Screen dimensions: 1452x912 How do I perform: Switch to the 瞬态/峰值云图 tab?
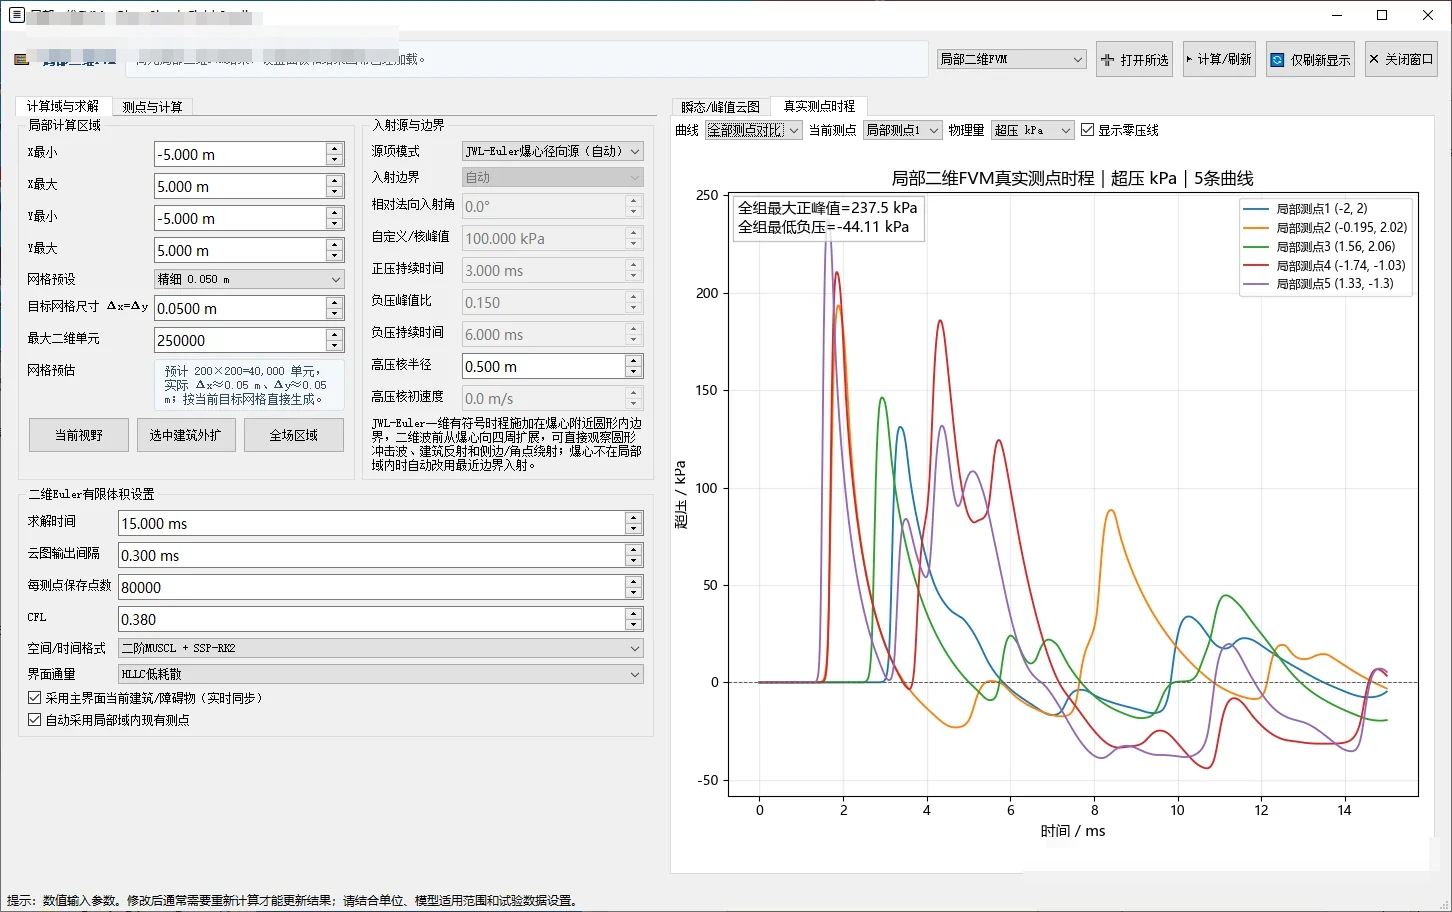pos(721,107)
